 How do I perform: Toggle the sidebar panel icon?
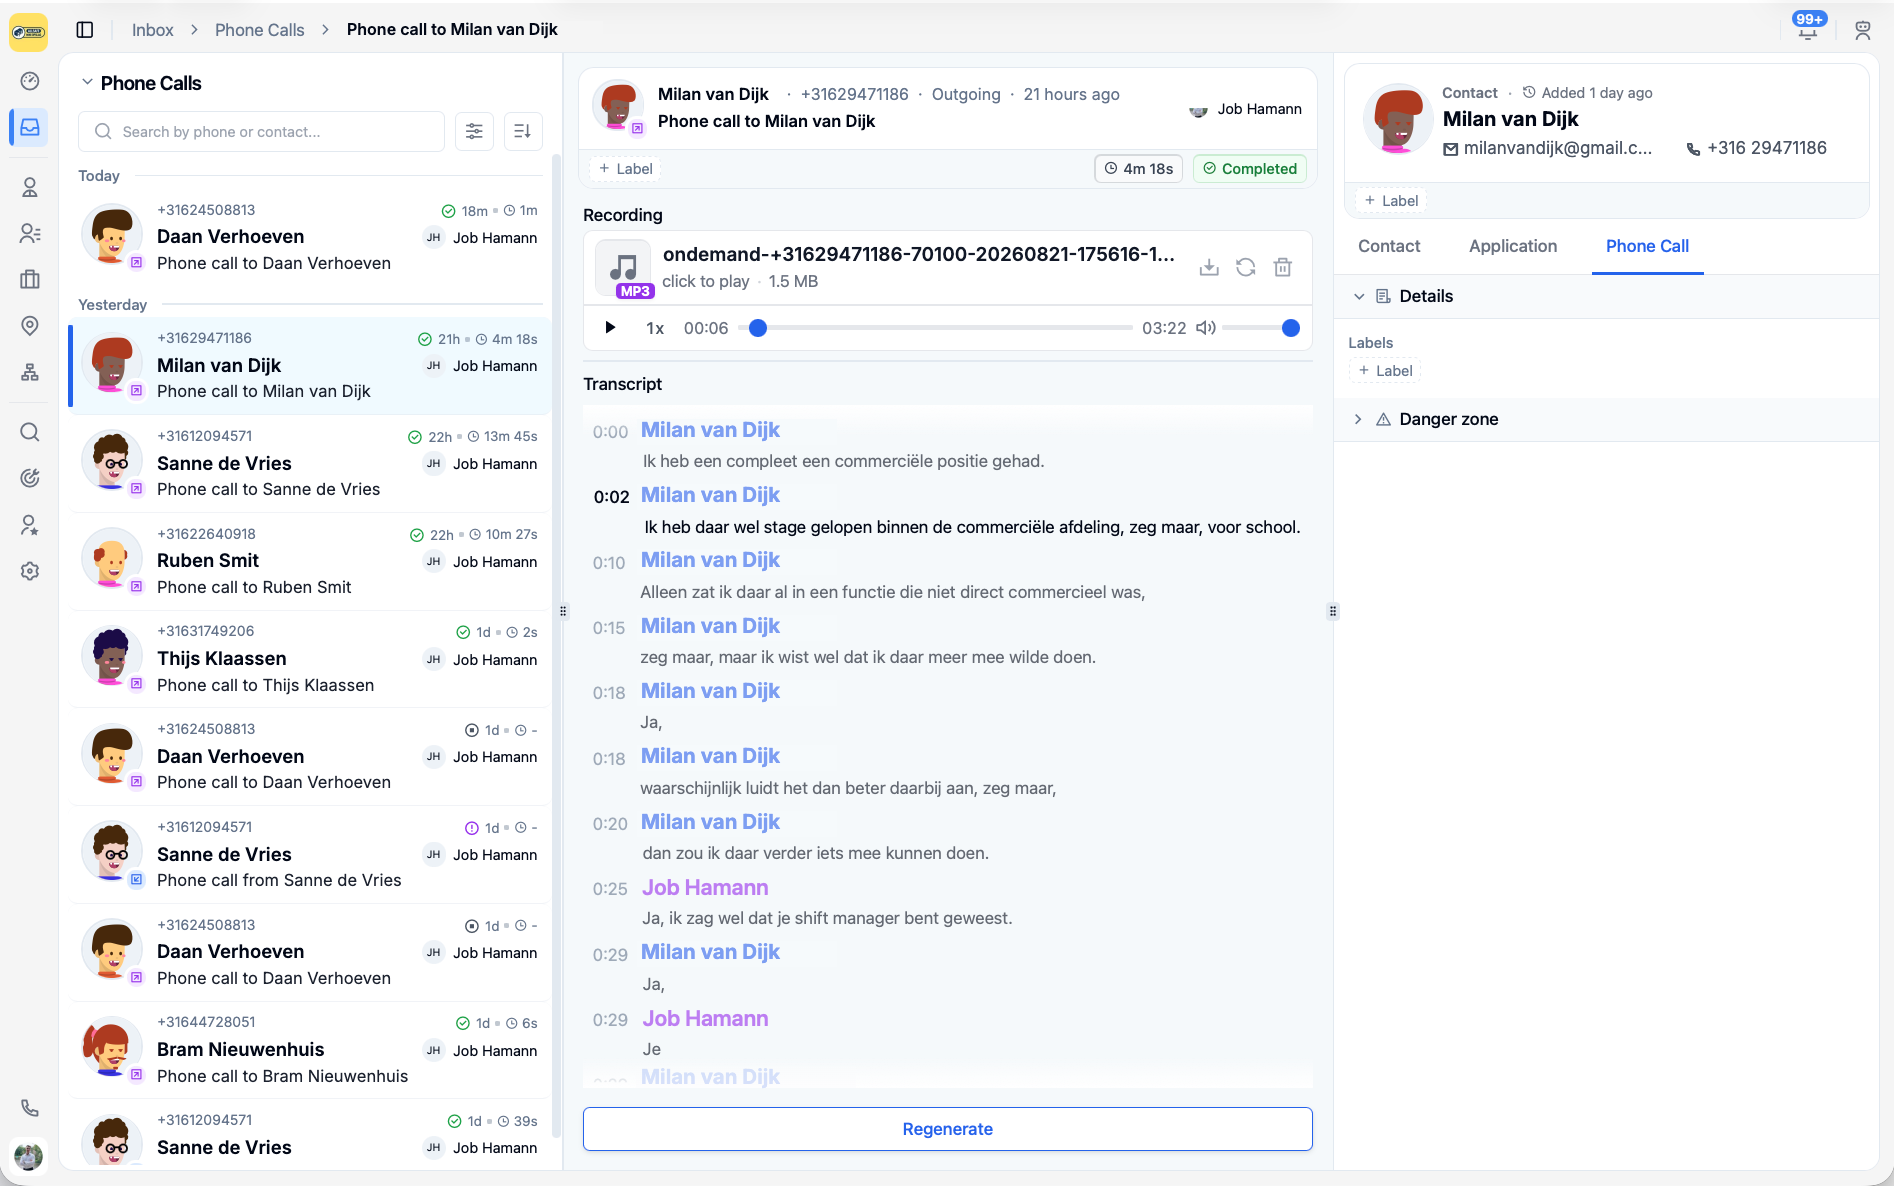pyautogui.click(x=85, y=30)
